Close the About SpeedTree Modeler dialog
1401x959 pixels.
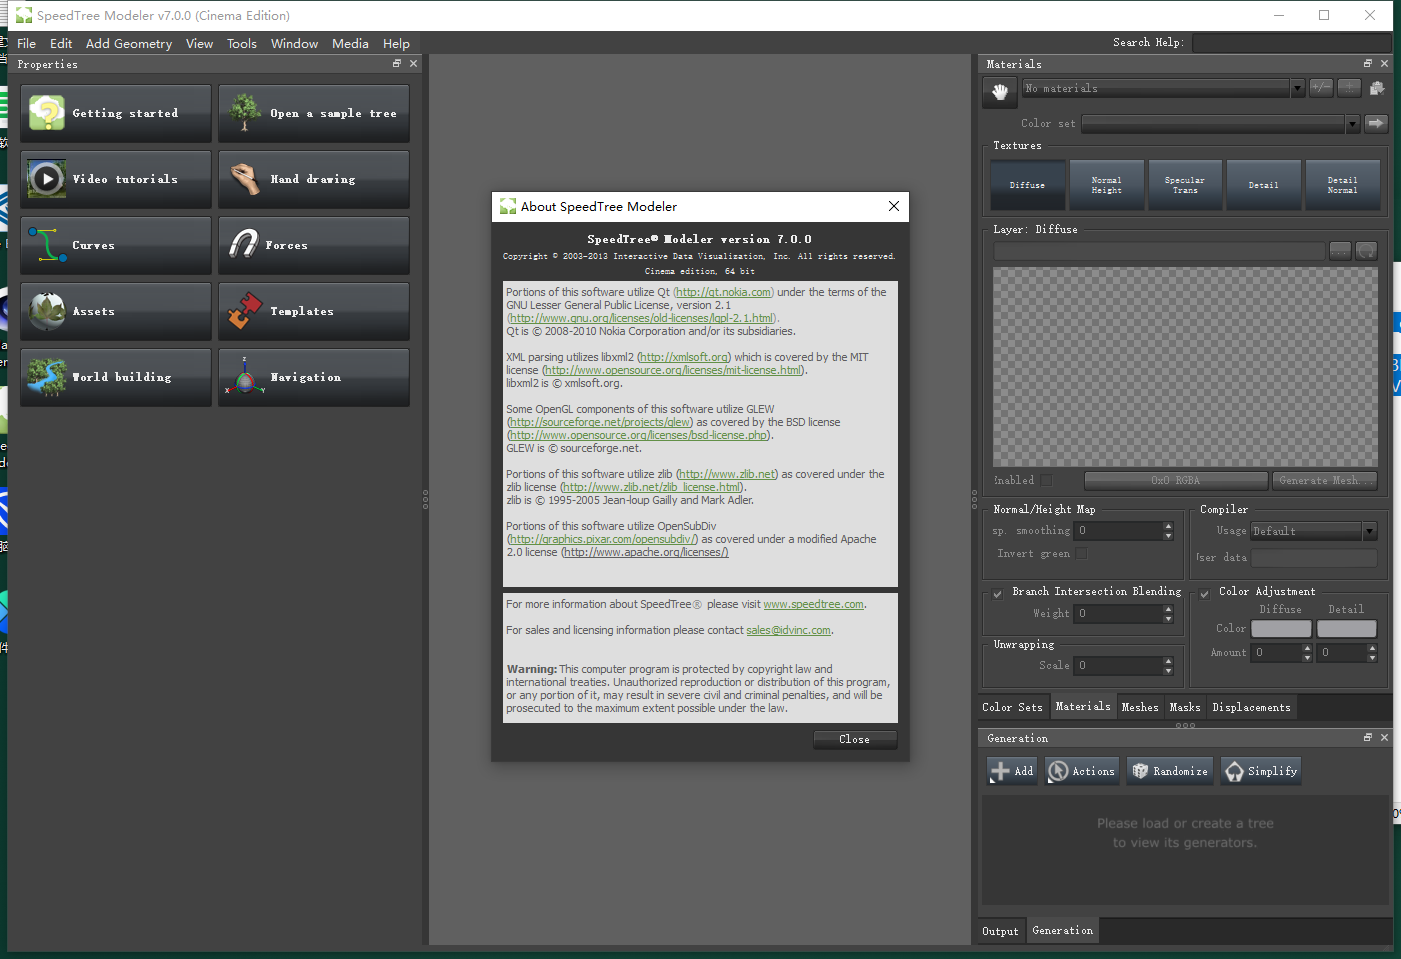[x=894, y=206]
